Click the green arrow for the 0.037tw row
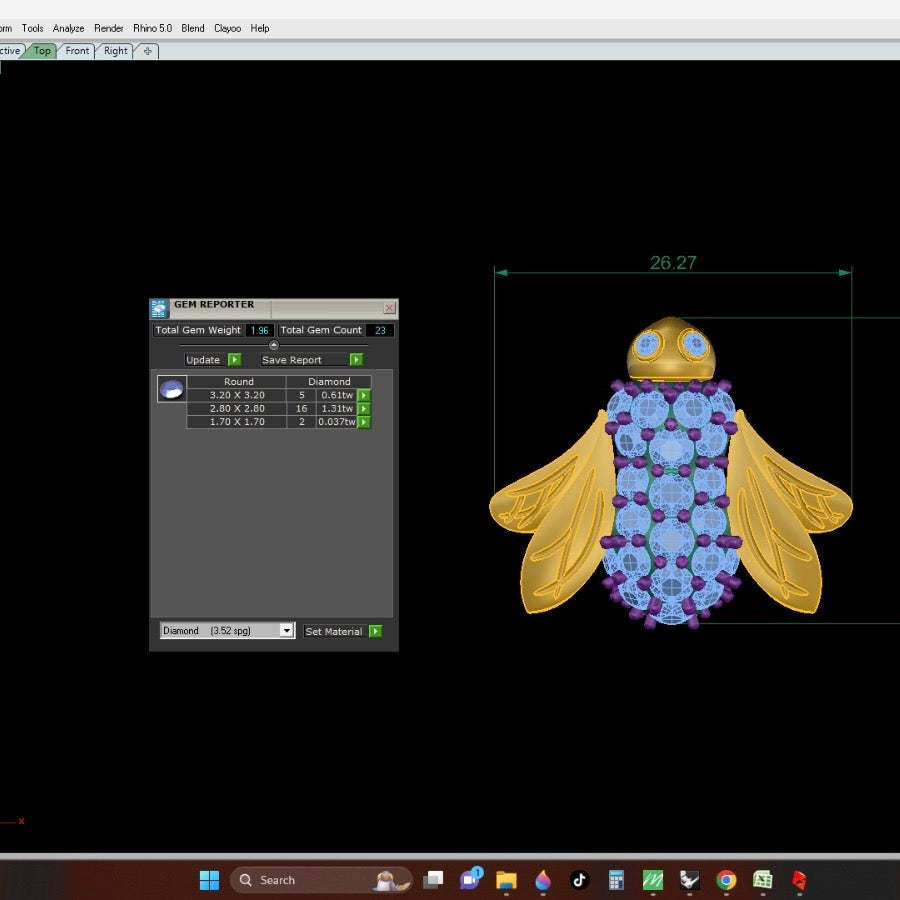This screenshot has height=900, width=900. pyautogui.click(x=364, y=422)
